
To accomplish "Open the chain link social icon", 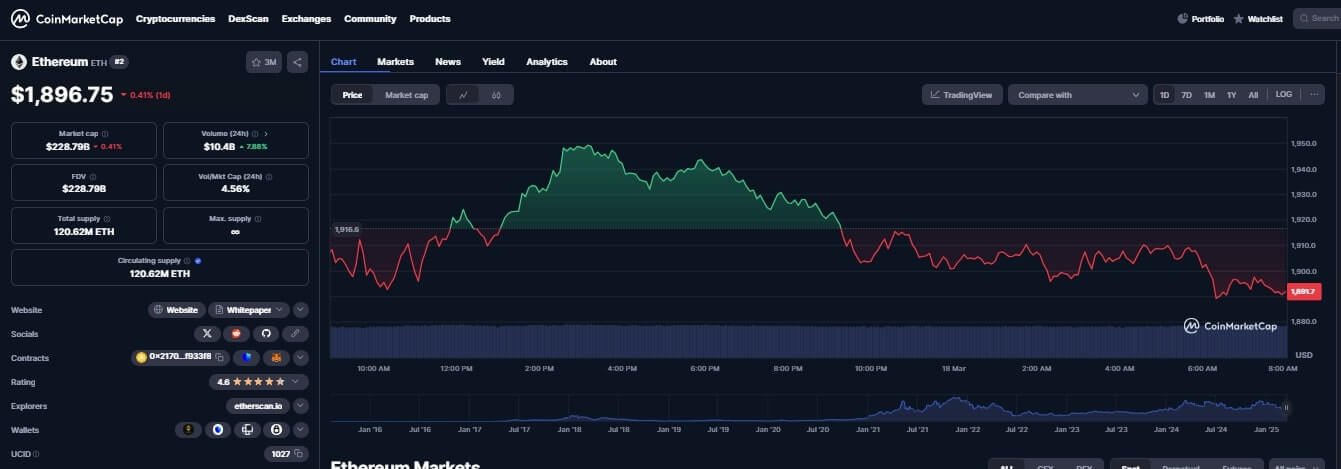I will [x=296, y=334].
